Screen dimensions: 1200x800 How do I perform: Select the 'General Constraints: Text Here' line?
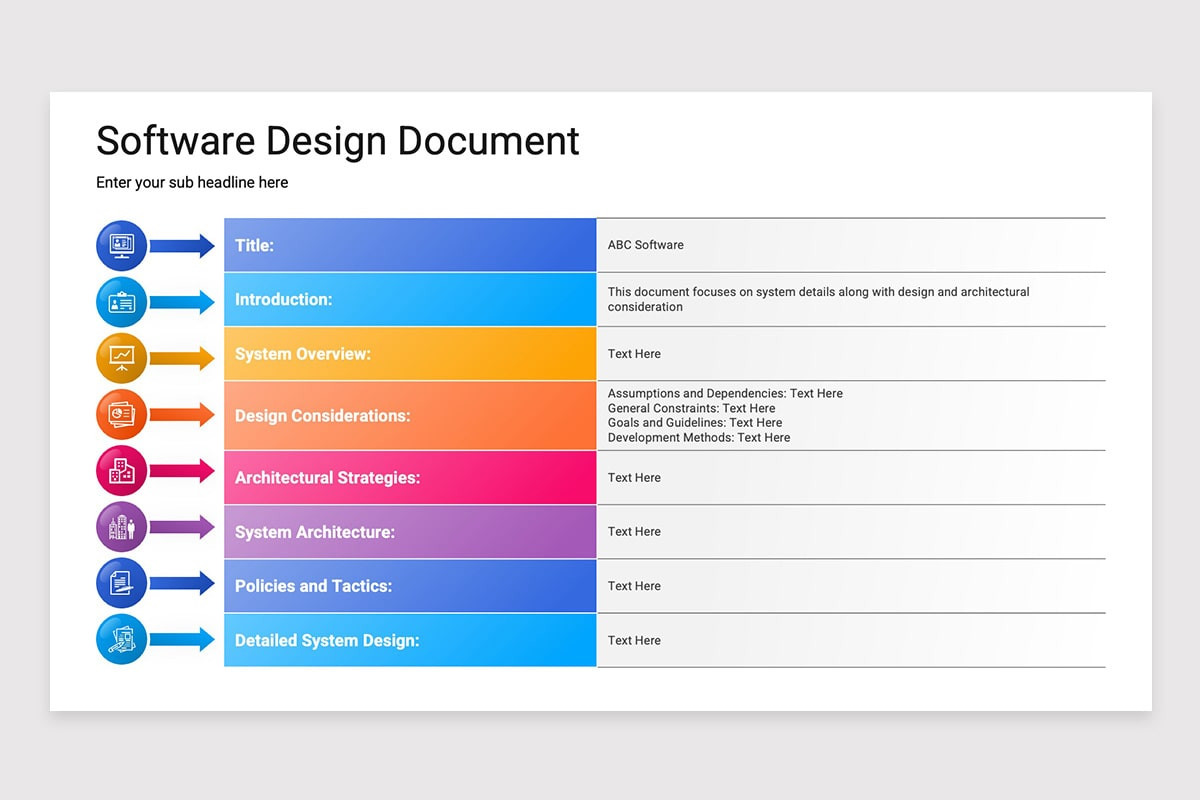(691, 408)
